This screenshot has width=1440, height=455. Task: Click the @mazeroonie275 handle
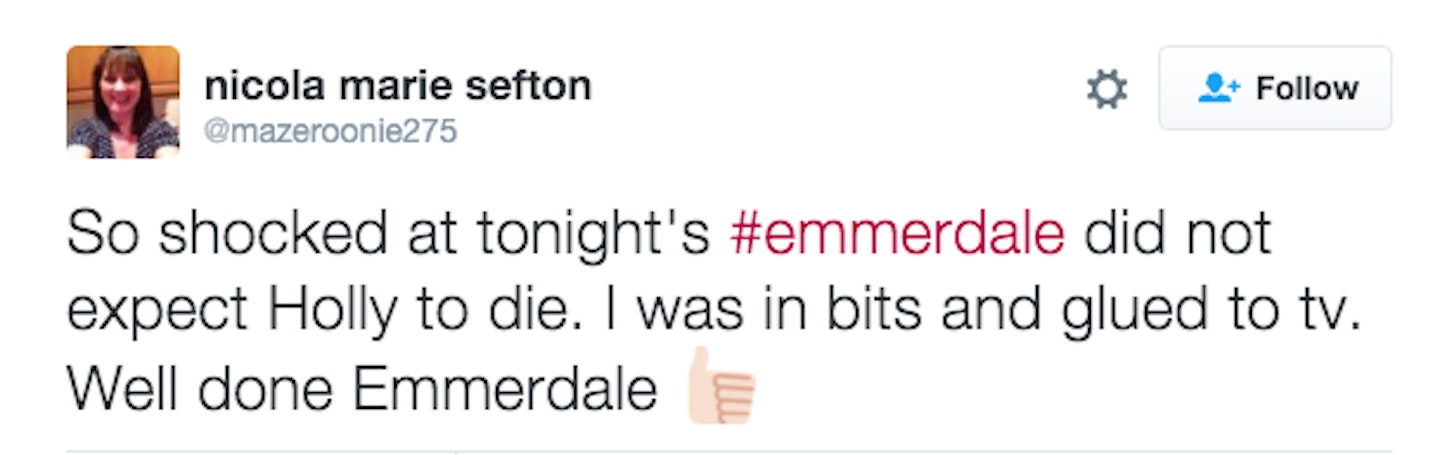[330, 131]
